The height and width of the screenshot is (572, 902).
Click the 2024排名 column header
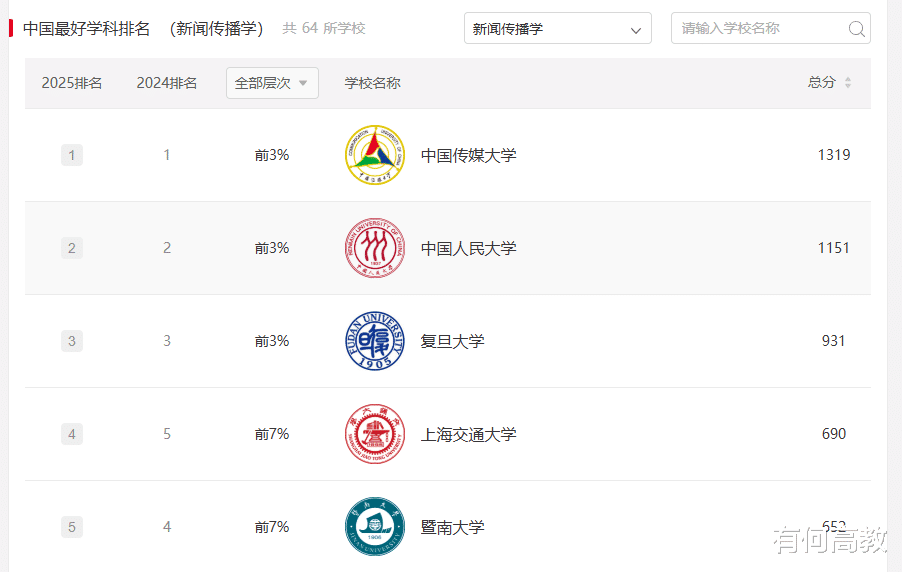pyautogui.click(x=167, y=83)
